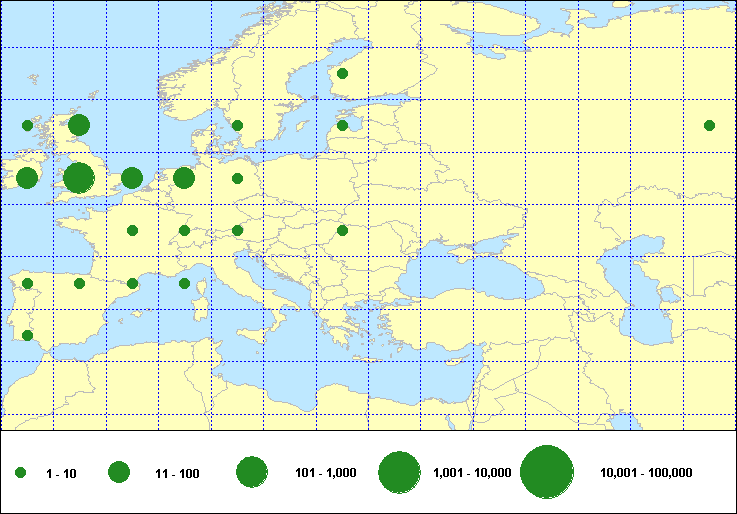This screenshot has width=737, height=514.
Task: Click the "1,001 - 10,000" legend text
Action: (x=472, y=473)
